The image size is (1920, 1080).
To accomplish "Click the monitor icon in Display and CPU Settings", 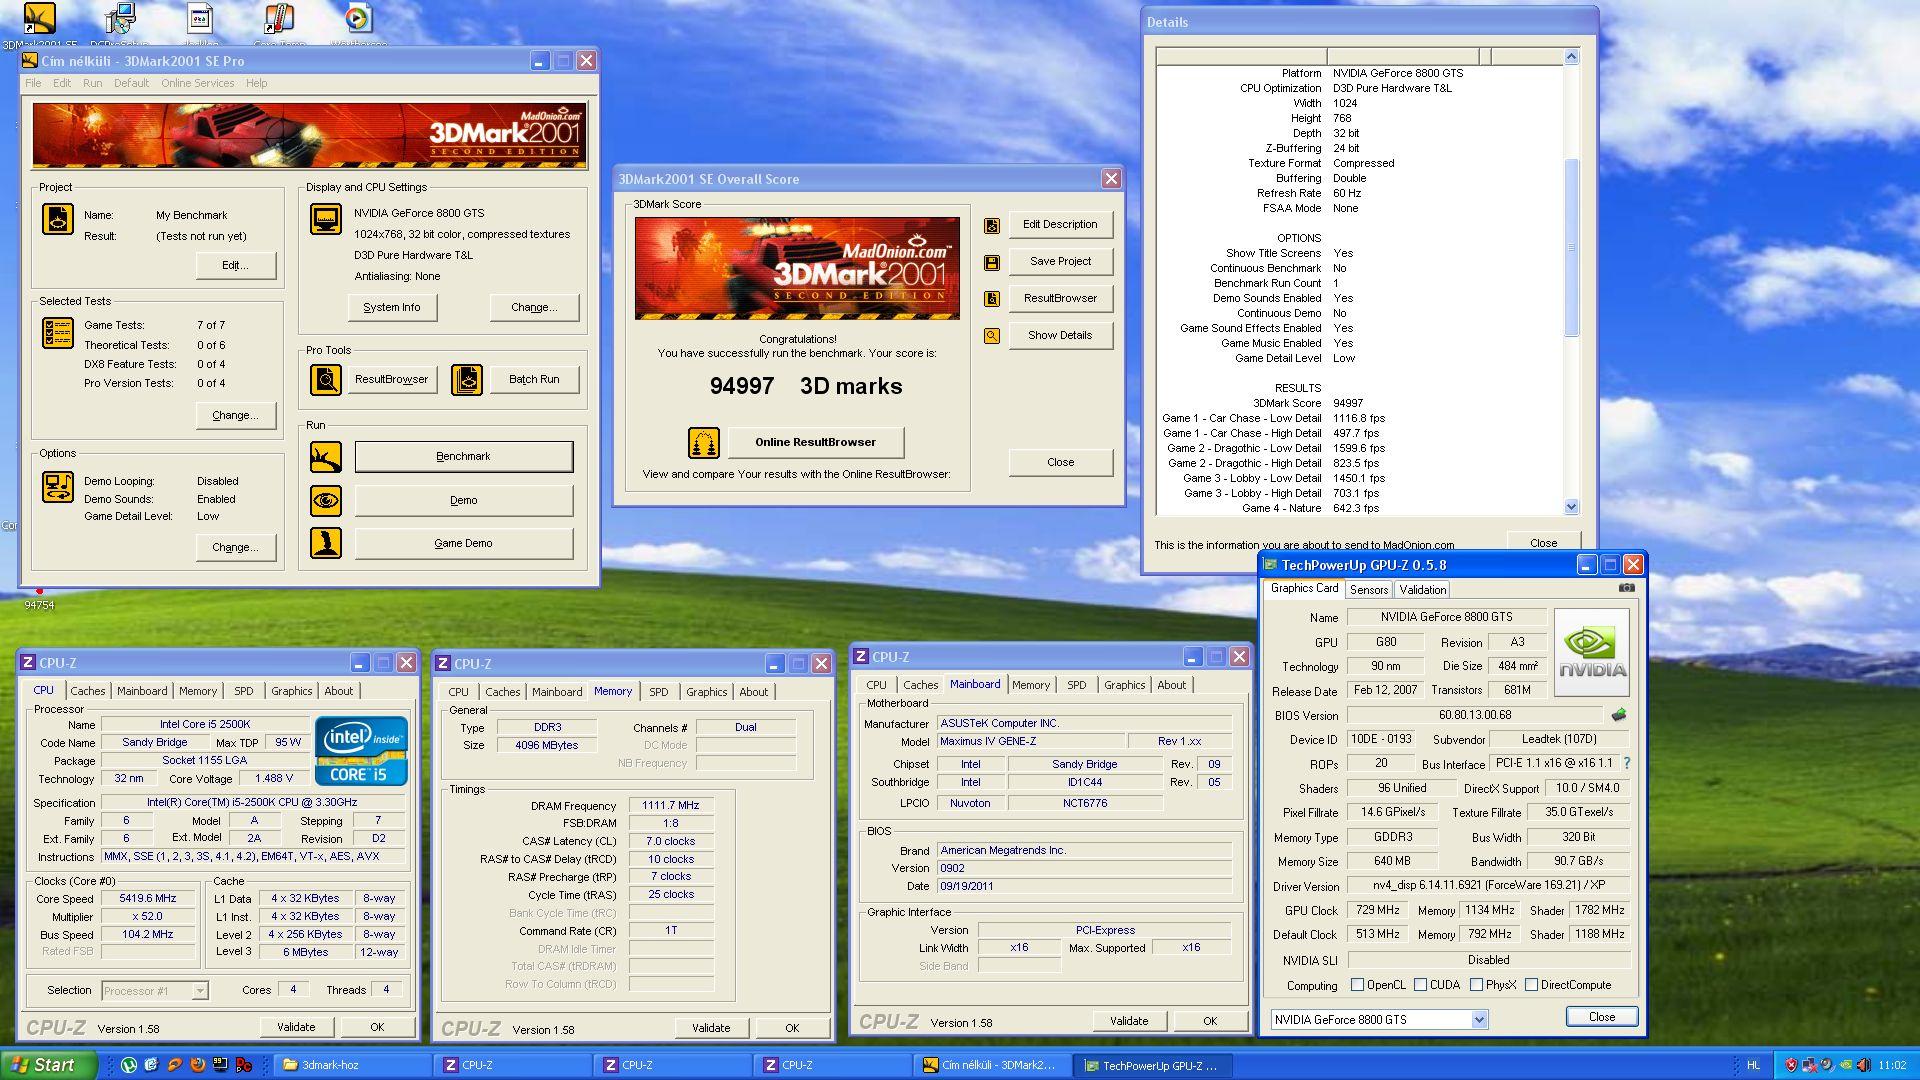I will tap(326, 218).
